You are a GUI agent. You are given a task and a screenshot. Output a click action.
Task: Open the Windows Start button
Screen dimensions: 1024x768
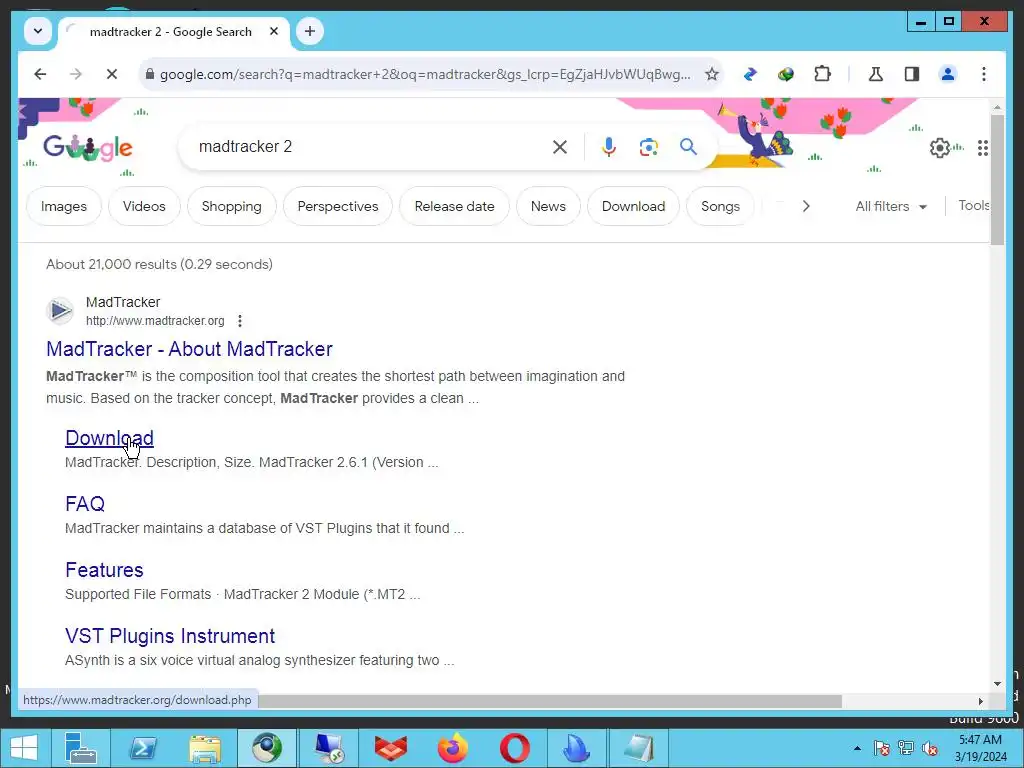[24, 748]
